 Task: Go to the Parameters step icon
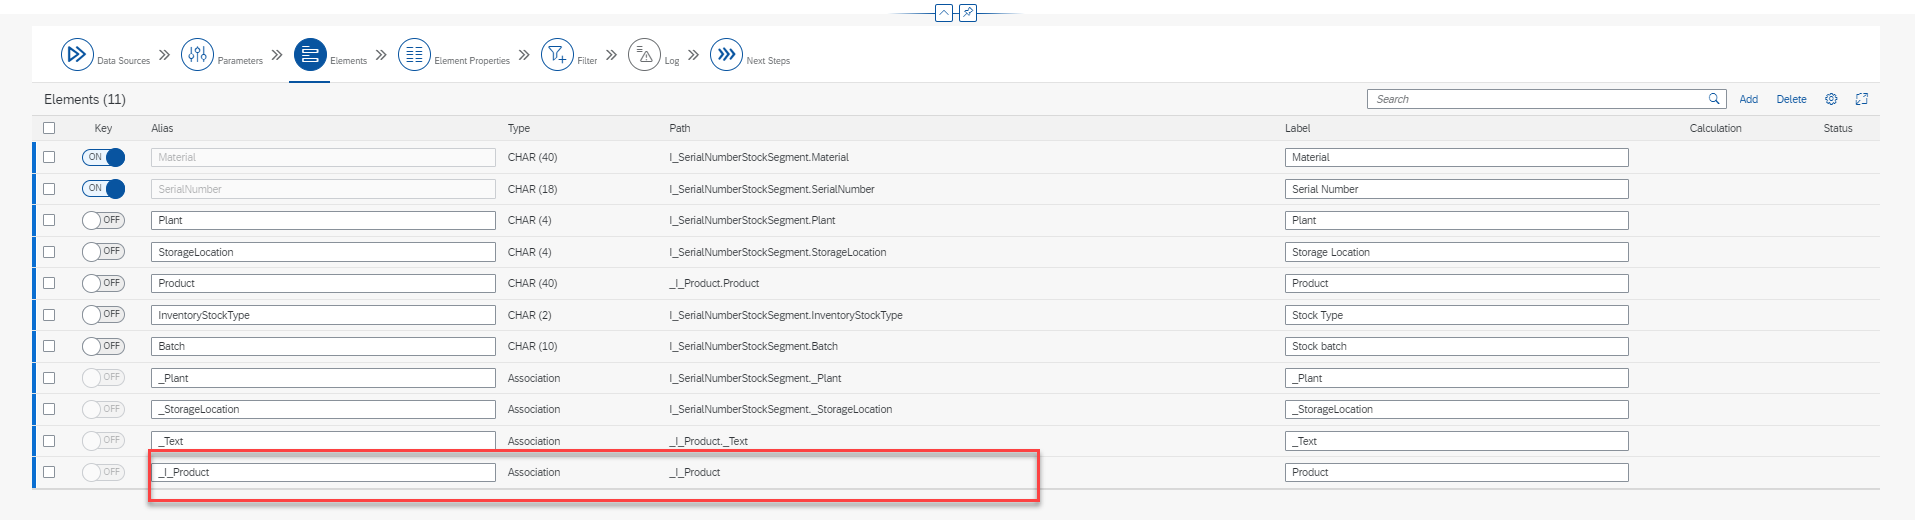point(197,54)
